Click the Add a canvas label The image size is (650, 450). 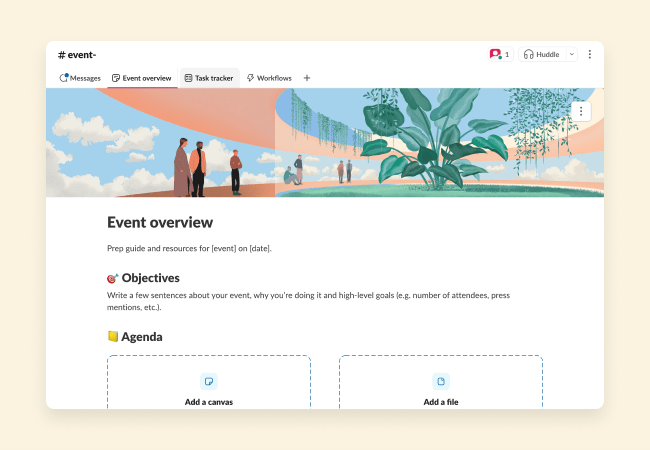208,402
